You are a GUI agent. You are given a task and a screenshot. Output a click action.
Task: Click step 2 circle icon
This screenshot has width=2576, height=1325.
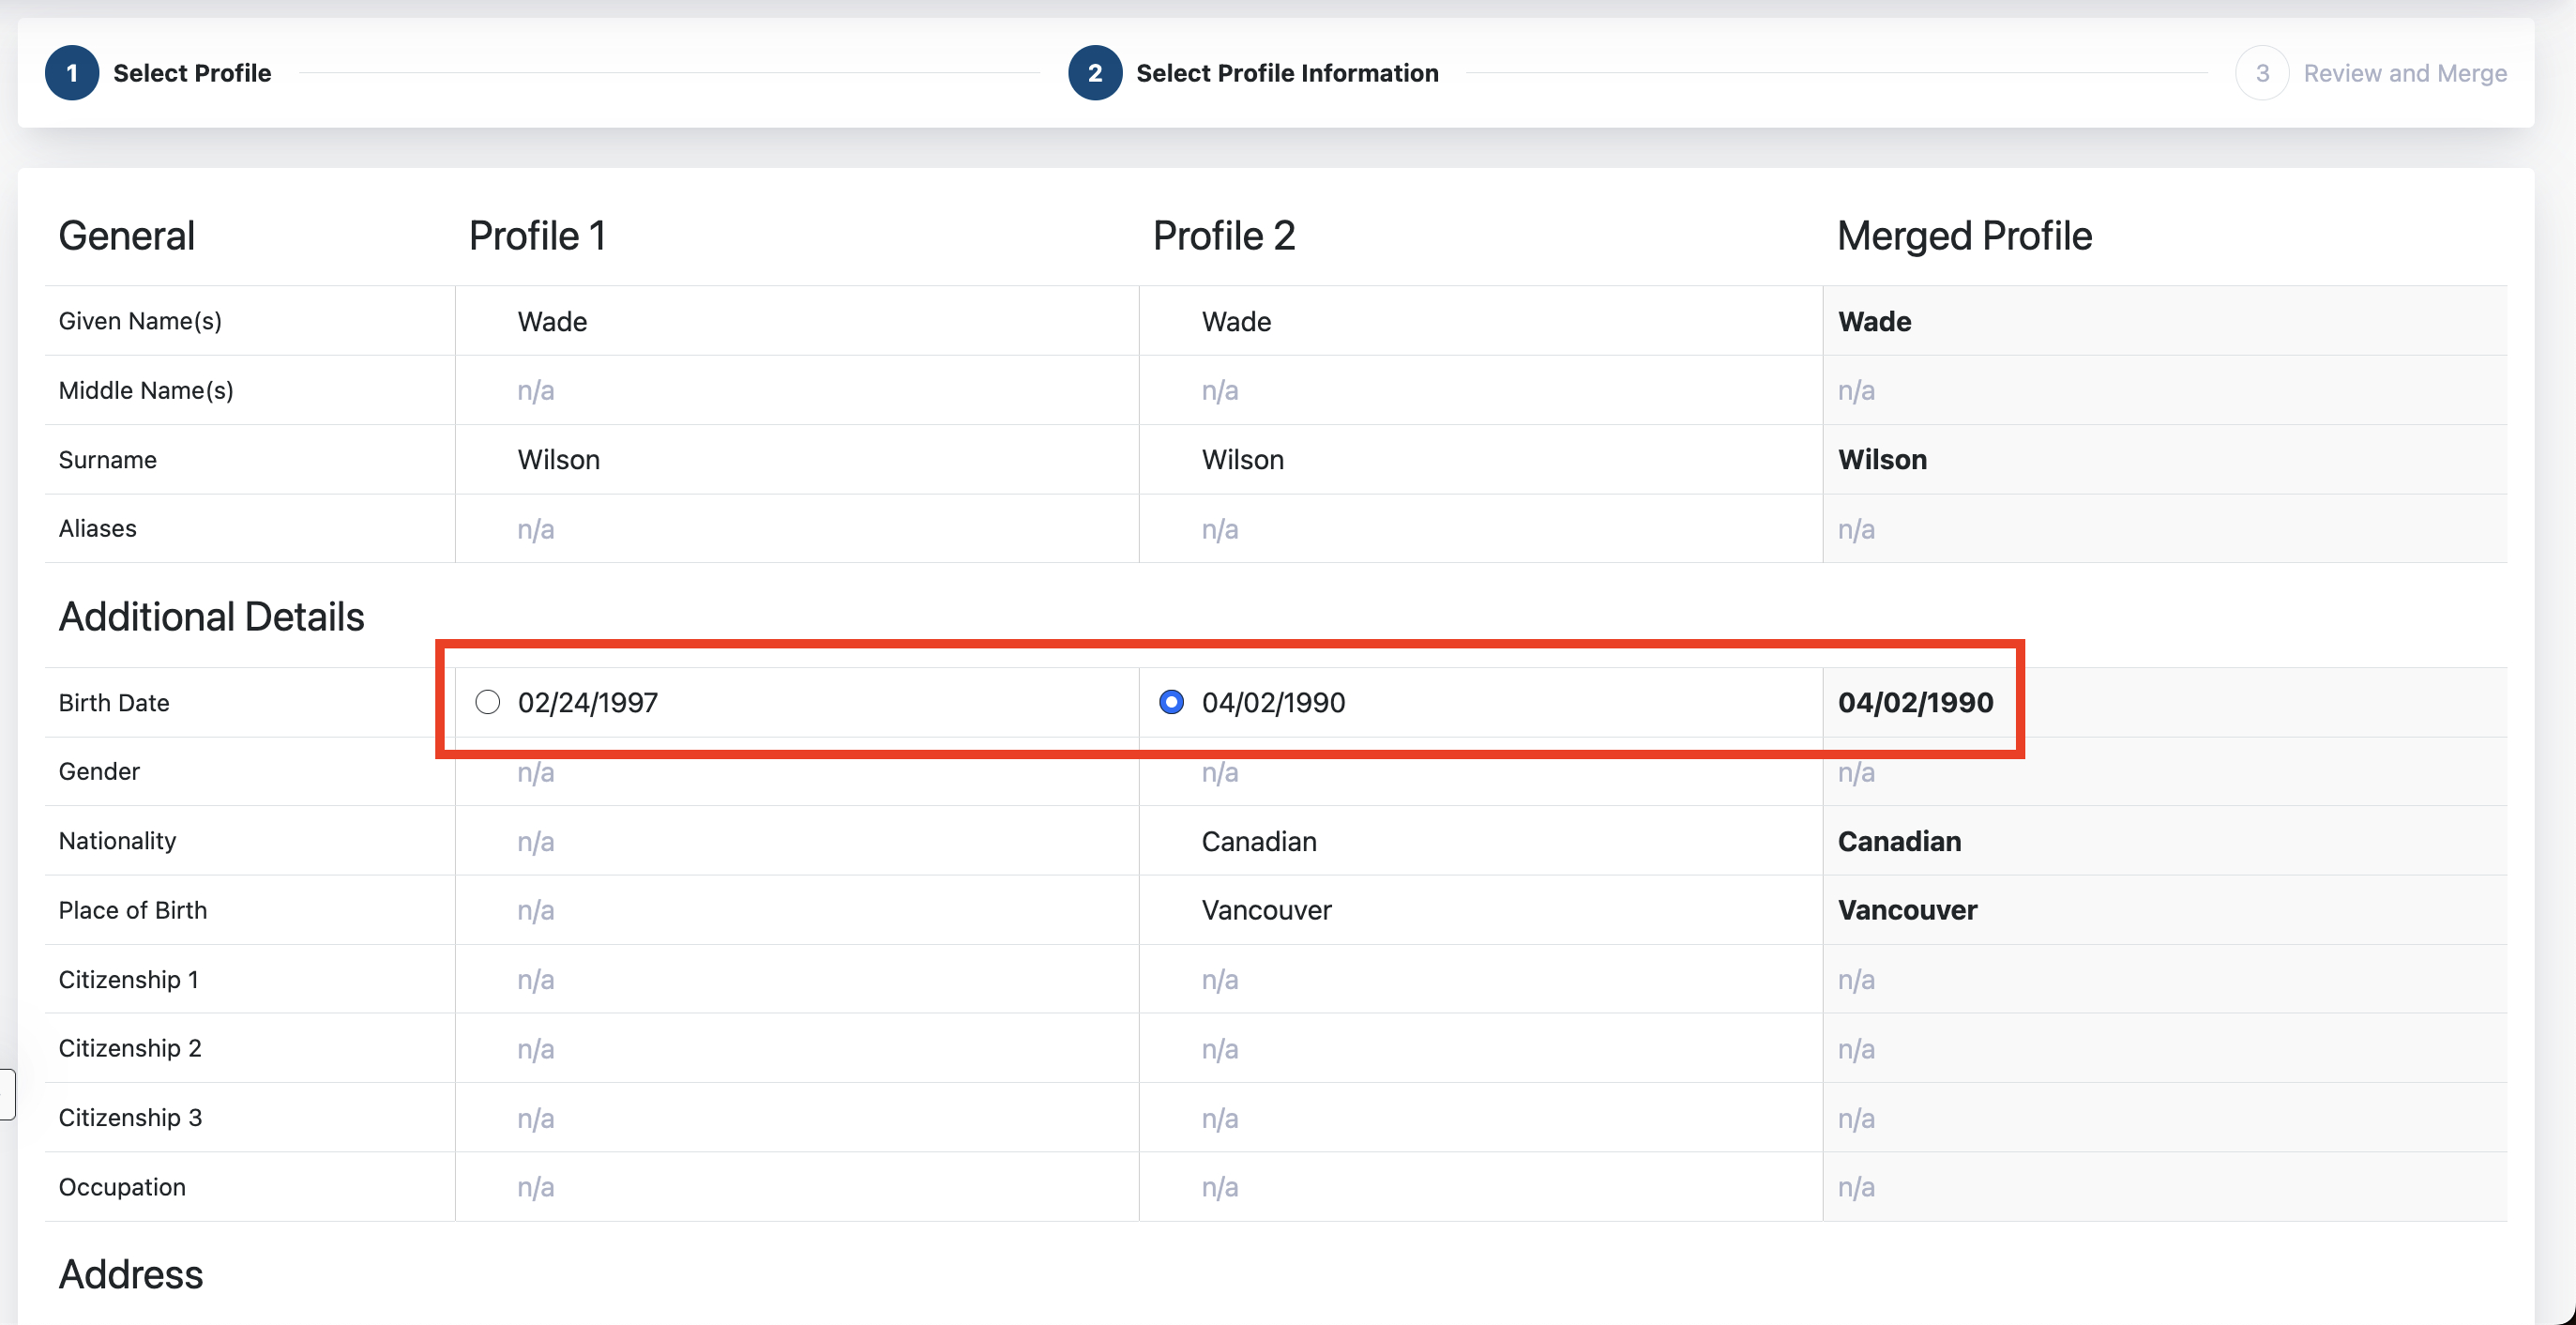[x=1095, y=73]
